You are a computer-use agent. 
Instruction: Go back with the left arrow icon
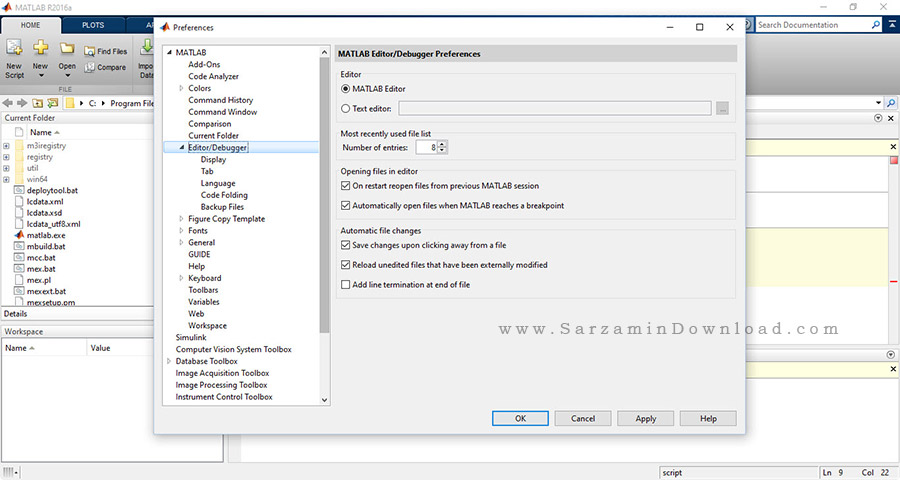pyautogui.click(x=7, y=103)
